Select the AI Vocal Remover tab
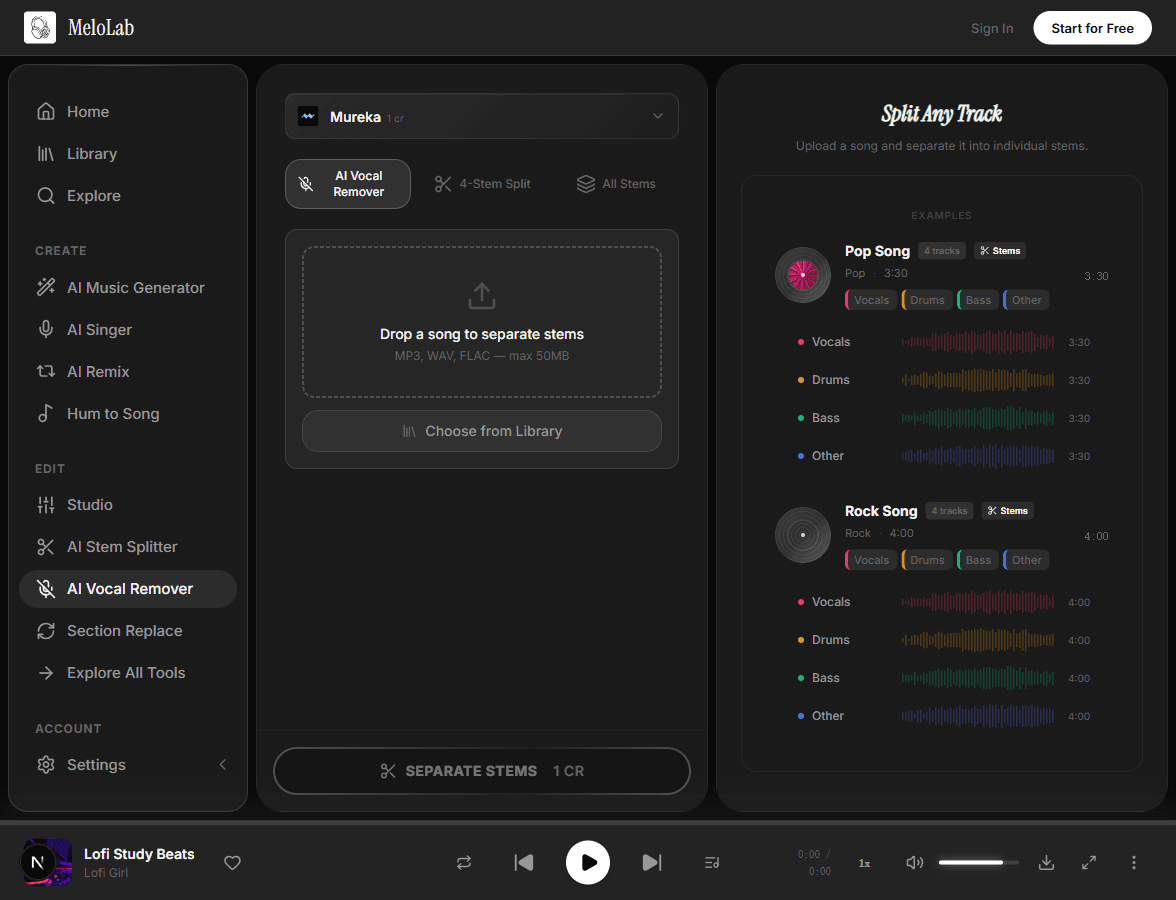The width and height of the screenshot is (1176, 900). (348, 184)
